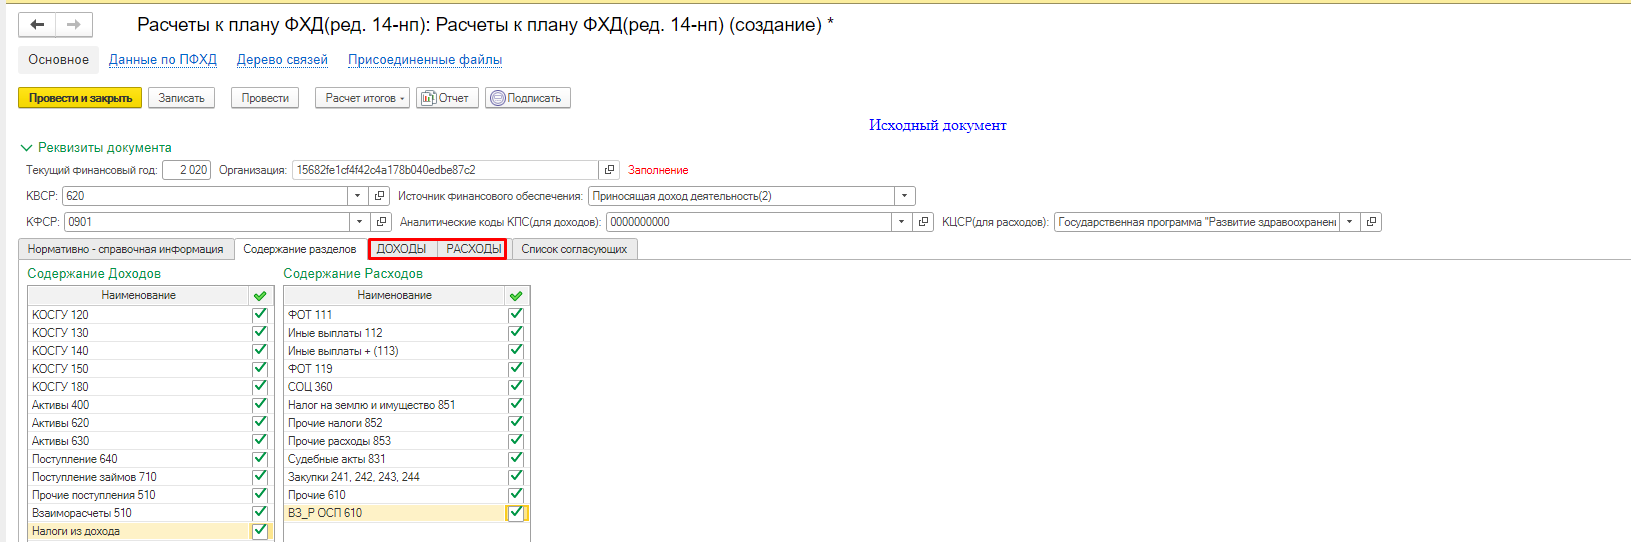Uncheck the Активы 400 checkbox
Image resolution: width=1631 pixels, height=542 pixels.
[x=260, y=404]
